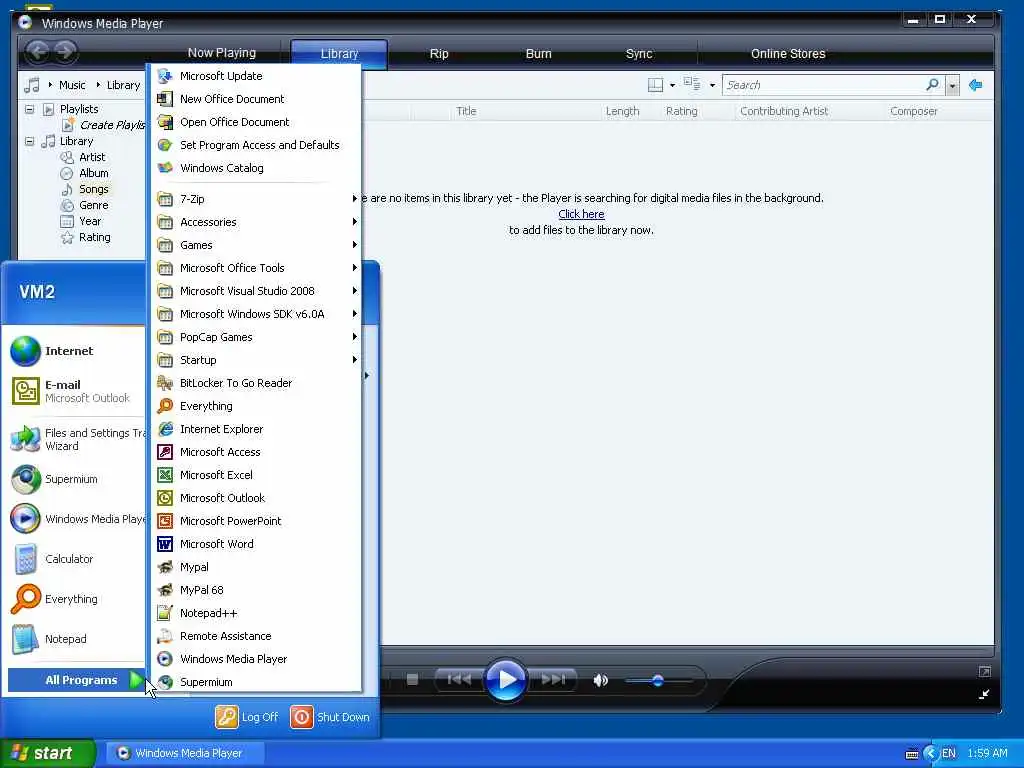The width and height of the screenshot is (1024, 768).
Task: Open the Burn tab
Action: pyautogui.click(x=539, y=54)
